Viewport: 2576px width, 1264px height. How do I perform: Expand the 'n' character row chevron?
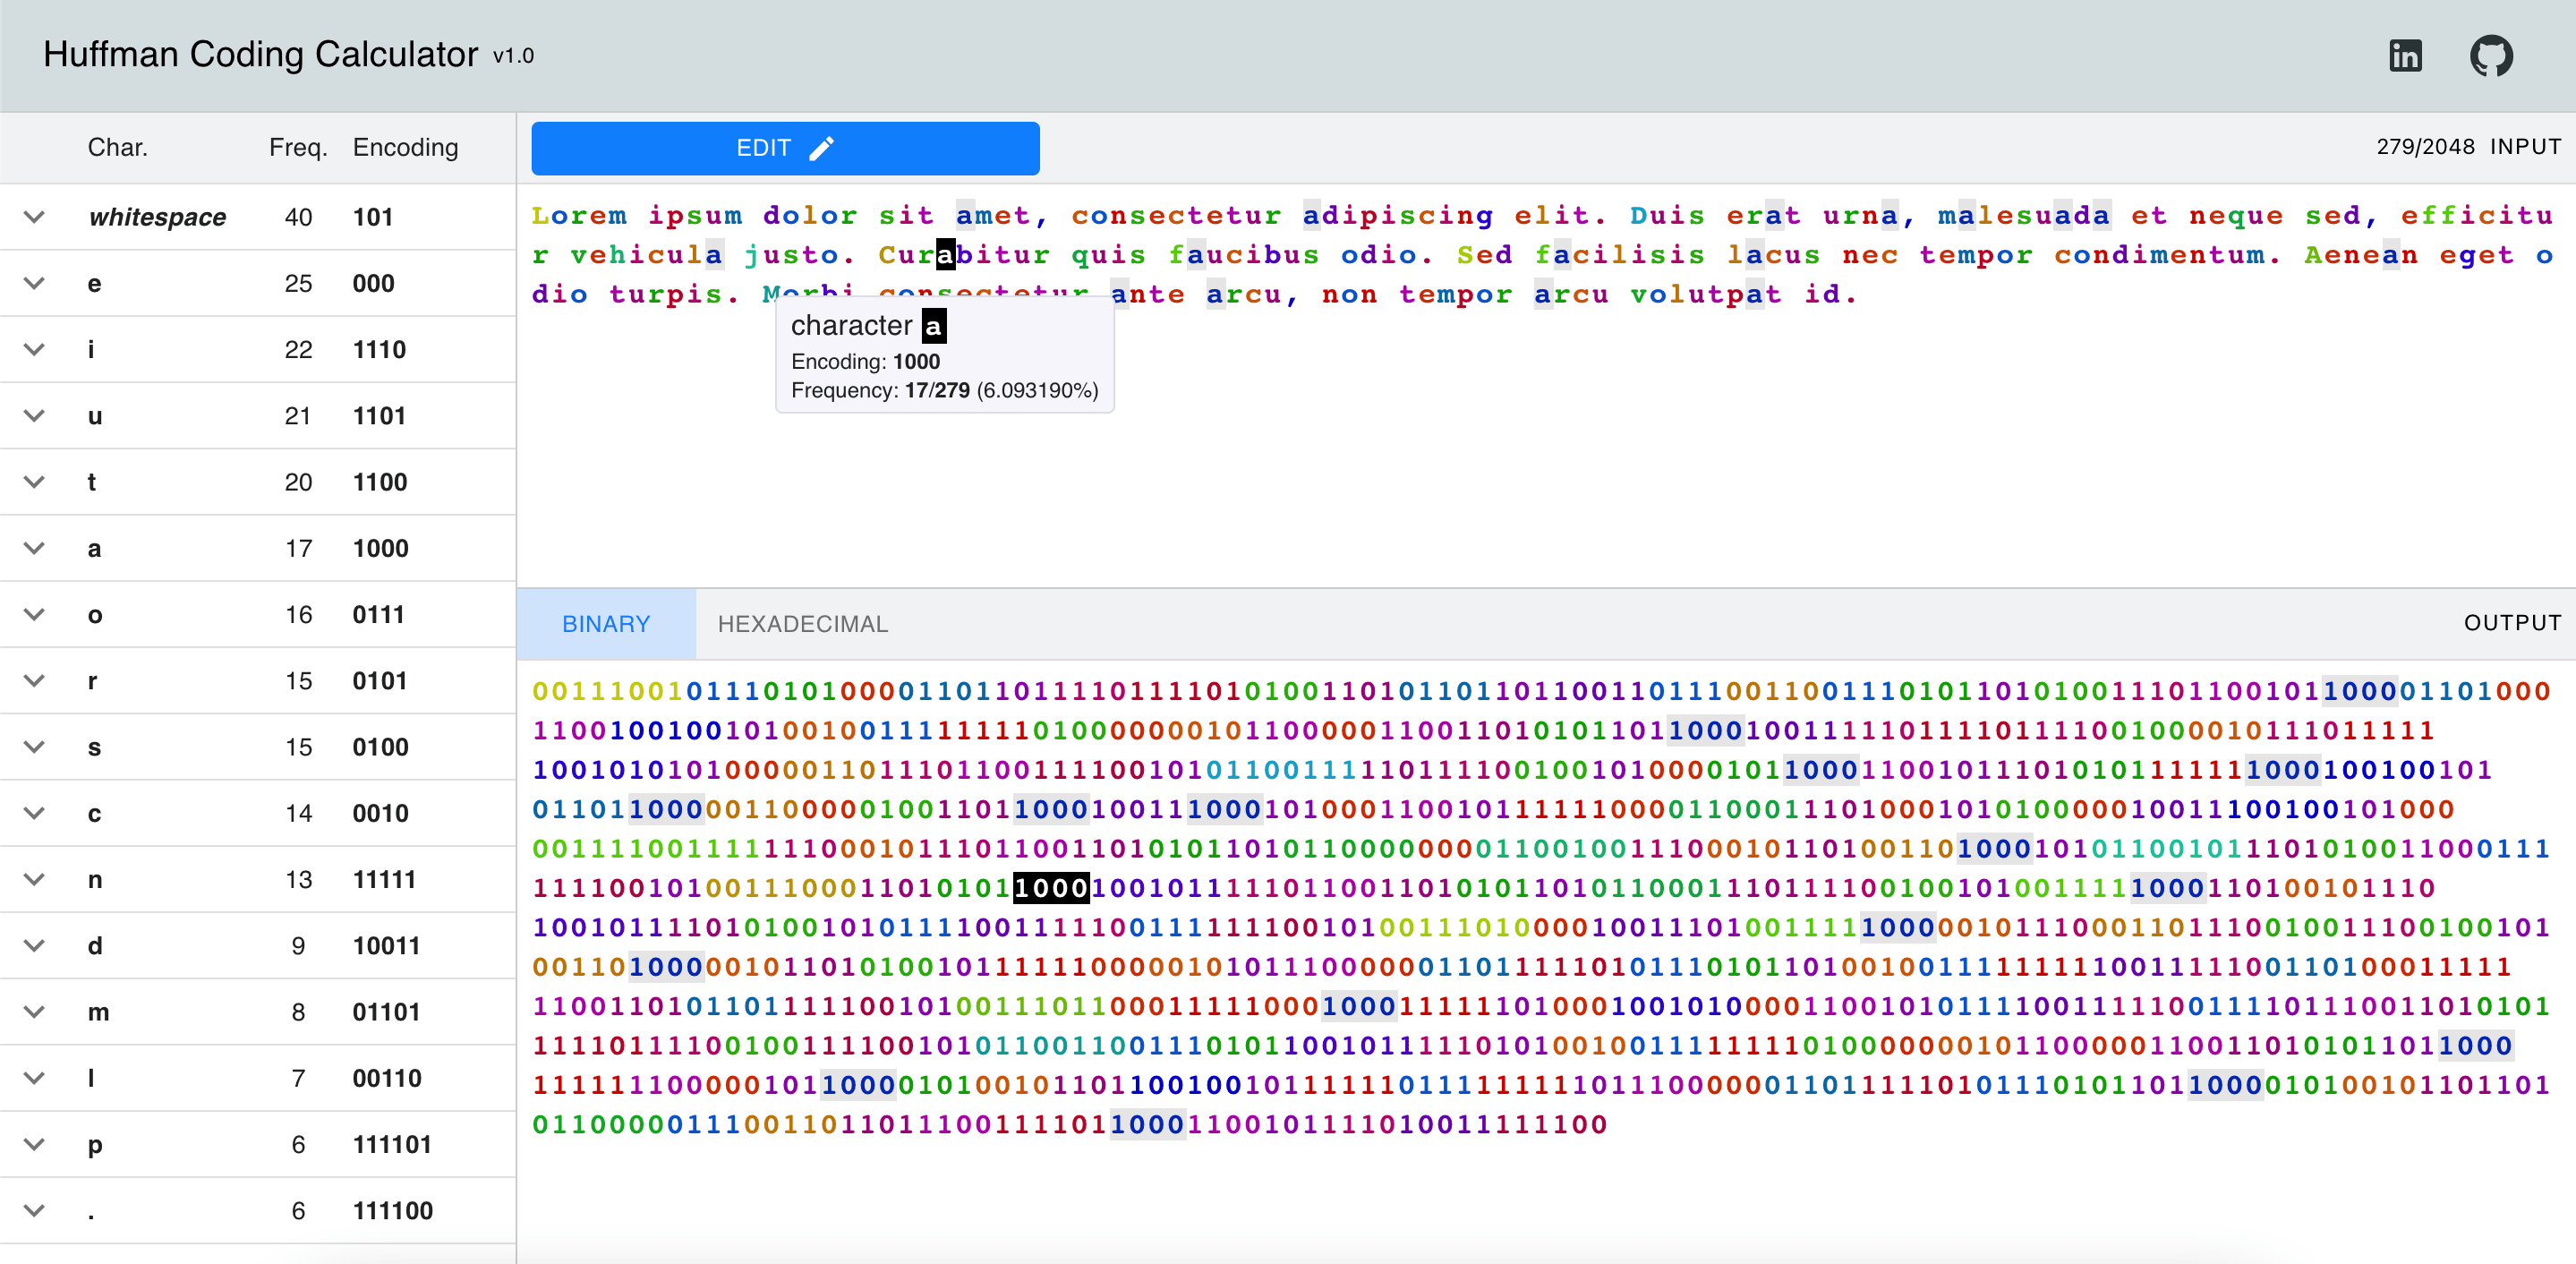pos(34,879)
